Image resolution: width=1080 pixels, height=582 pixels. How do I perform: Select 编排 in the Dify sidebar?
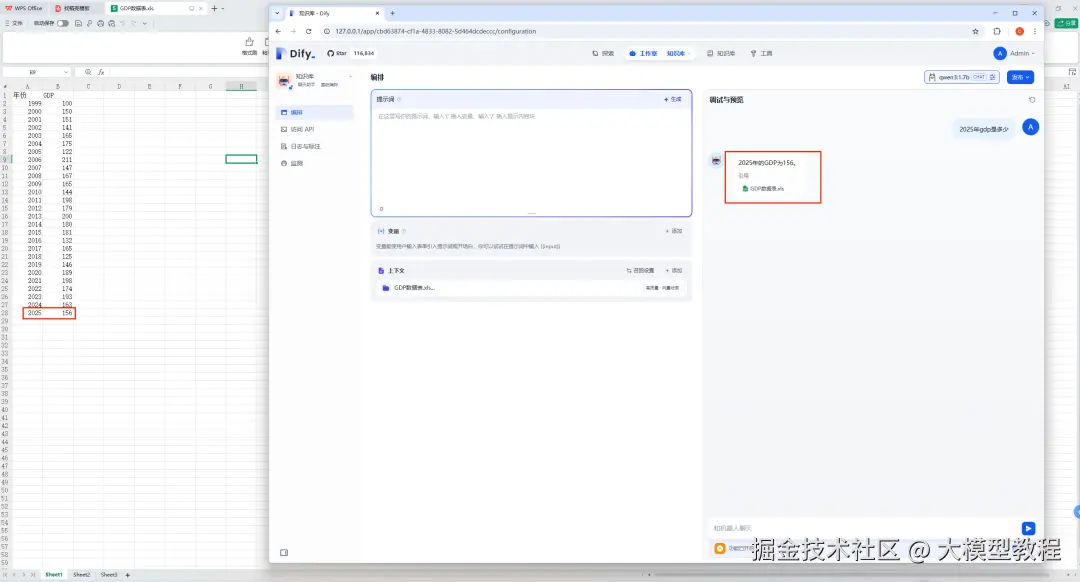pyautogui.click(x=316, y=112)
